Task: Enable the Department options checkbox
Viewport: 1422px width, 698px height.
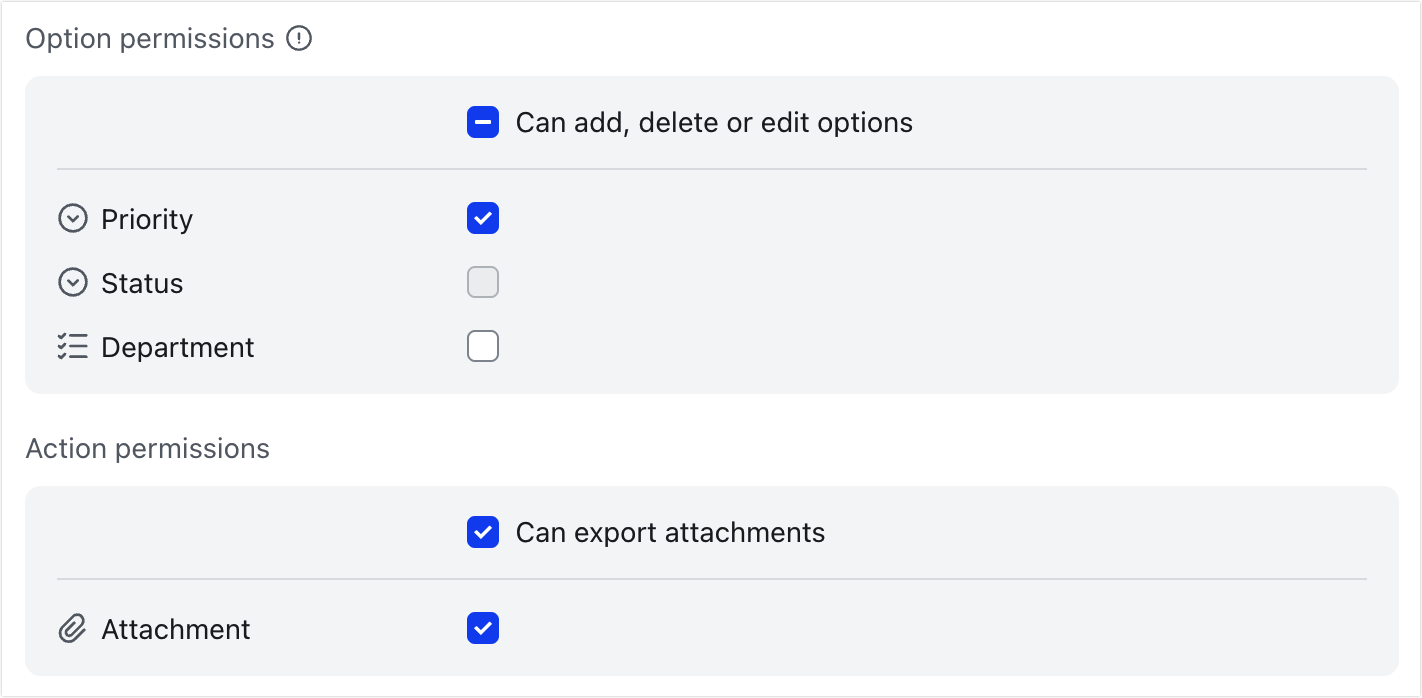Action: pos(483,346)
